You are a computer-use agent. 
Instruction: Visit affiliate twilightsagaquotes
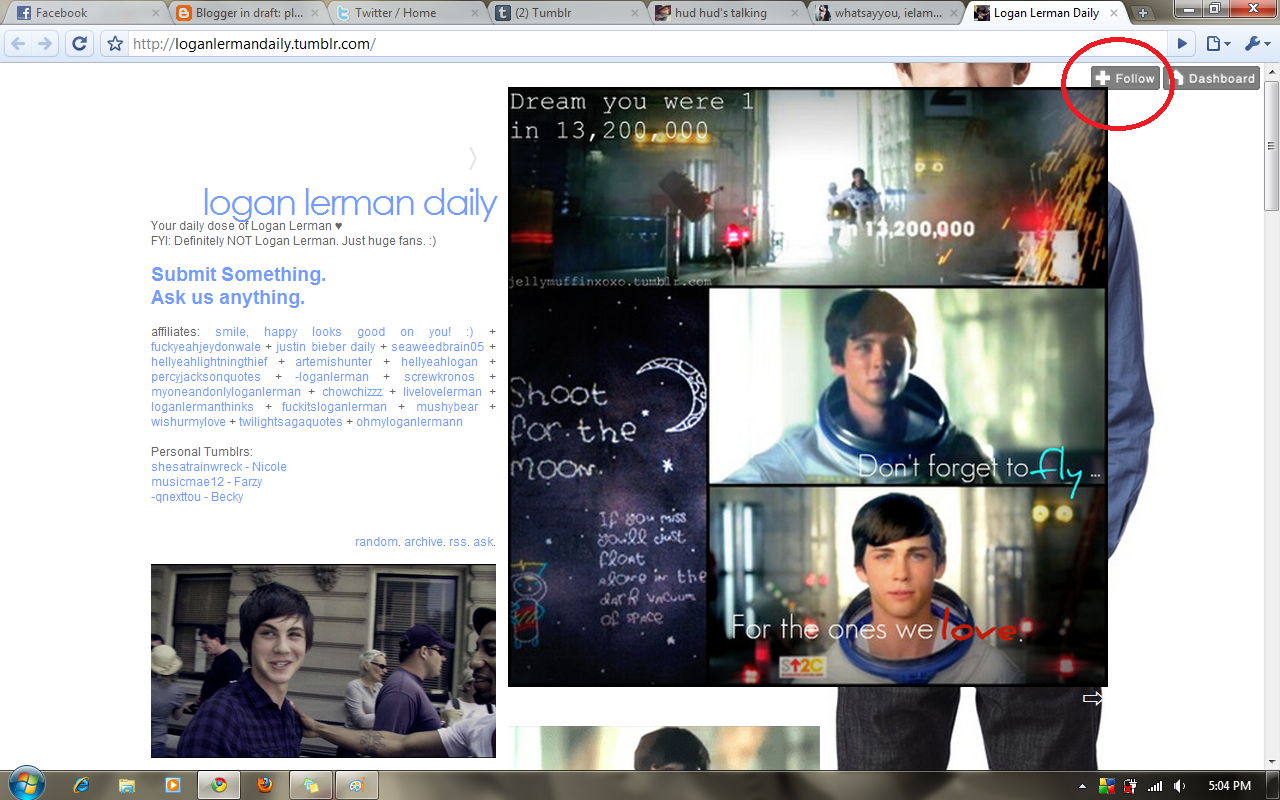[x=290, y=422]
